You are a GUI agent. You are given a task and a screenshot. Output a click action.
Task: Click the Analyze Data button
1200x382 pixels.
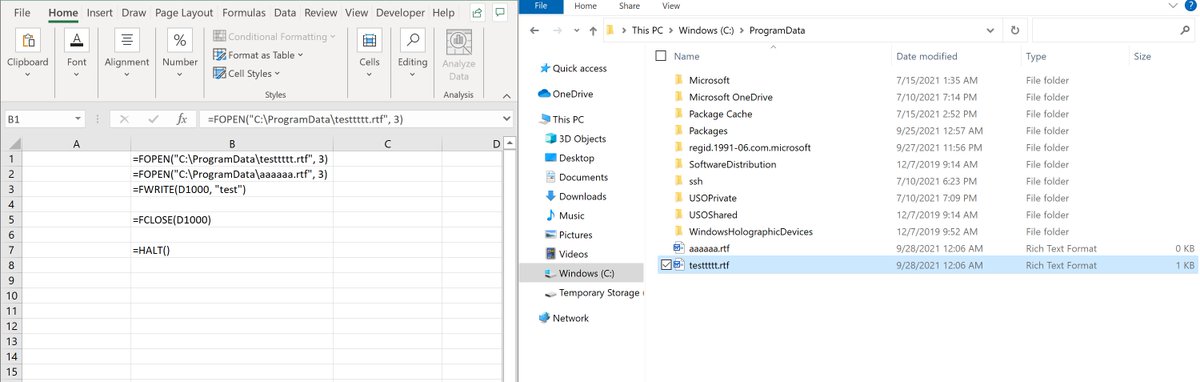[x=459, y=56]
